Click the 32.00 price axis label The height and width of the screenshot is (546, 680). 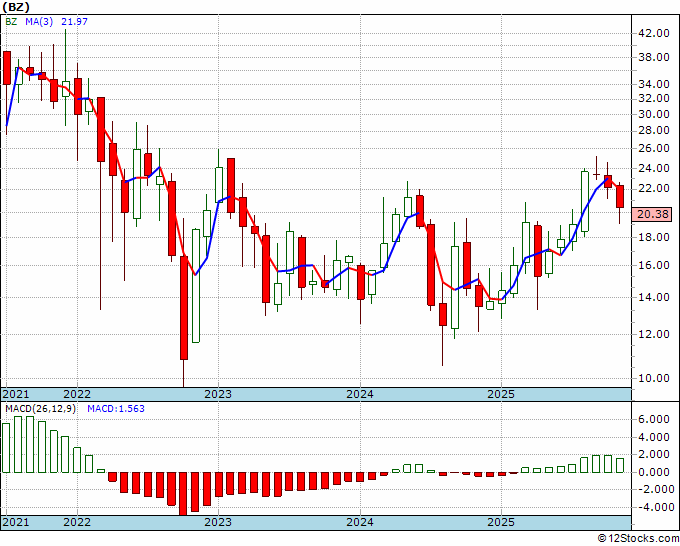coord(654,98)
